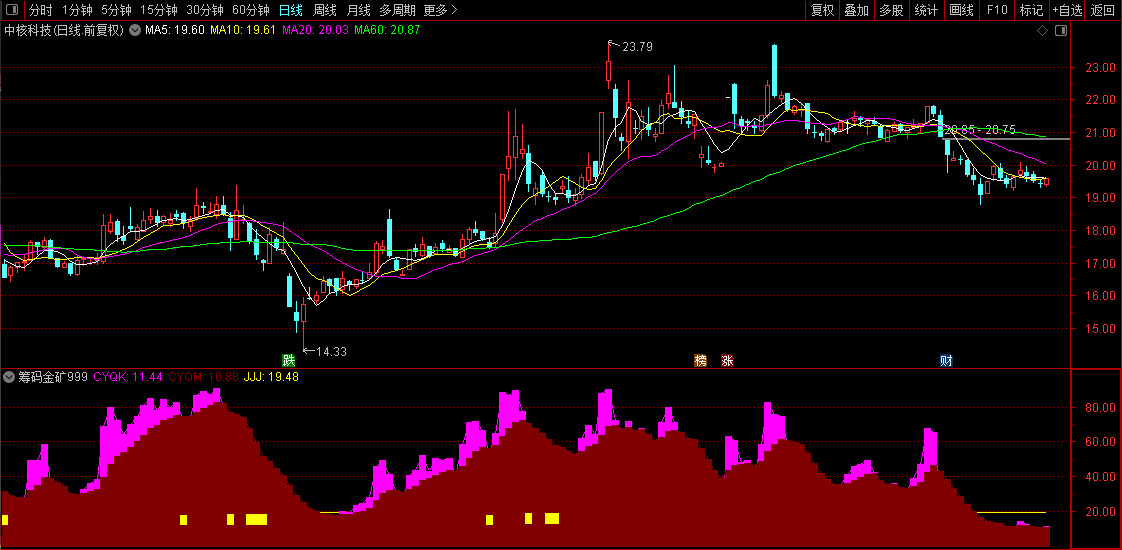Click the 23.79 high price annotation
Screen dimensions: 1122x550
pos(637,48)
